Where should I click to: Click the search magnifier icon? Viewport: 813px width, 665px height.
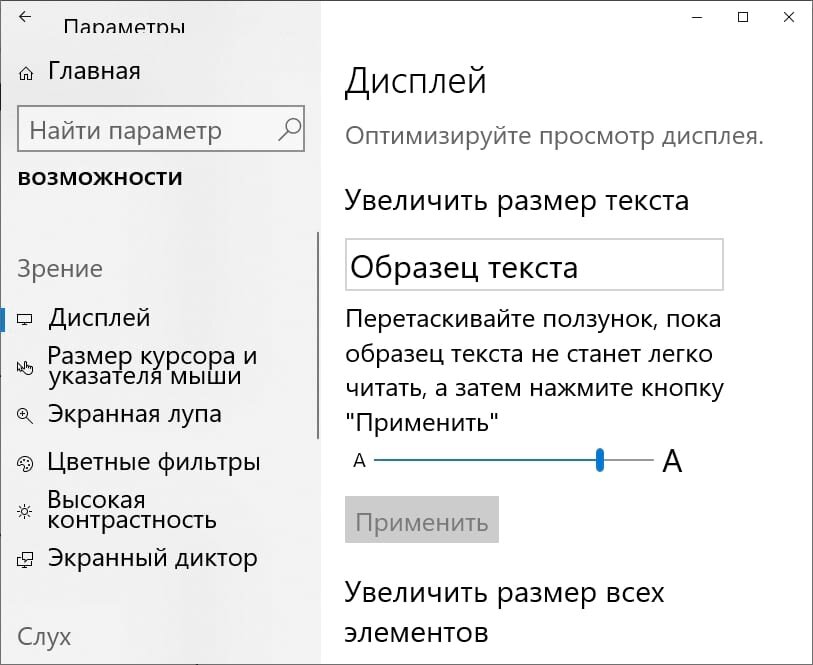pyautogui.click(x=289, y=130)
